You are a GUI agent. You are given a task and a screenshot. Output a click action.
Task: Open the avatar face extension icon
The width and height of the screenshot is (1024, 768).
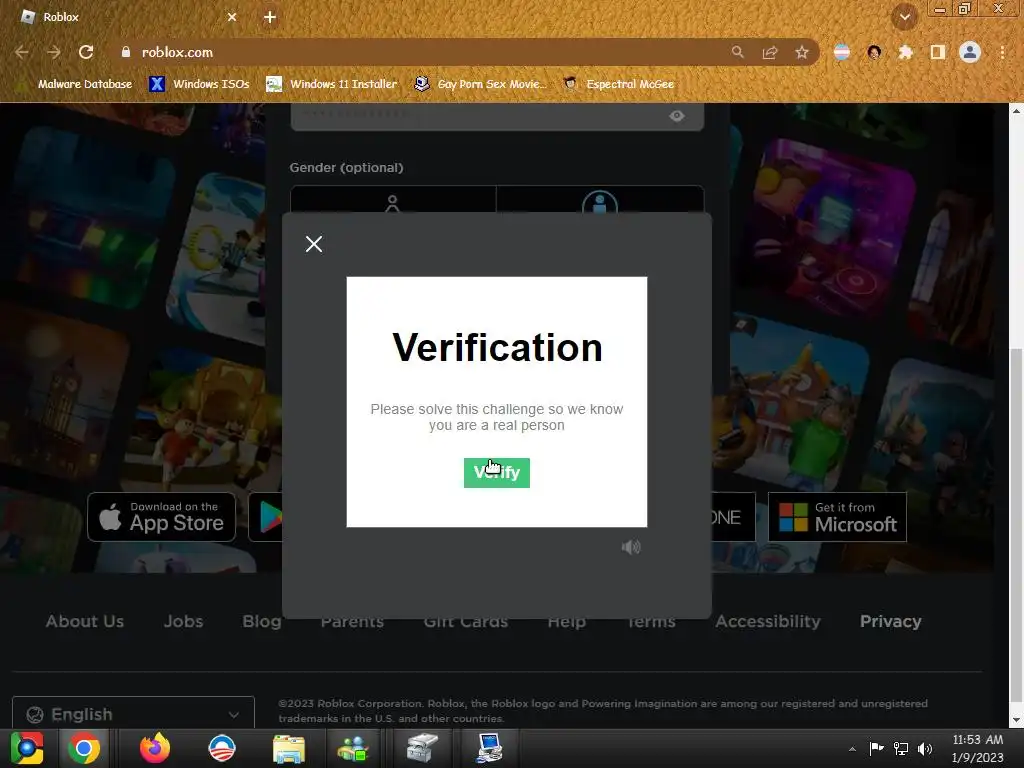click(x=874, y=52)
